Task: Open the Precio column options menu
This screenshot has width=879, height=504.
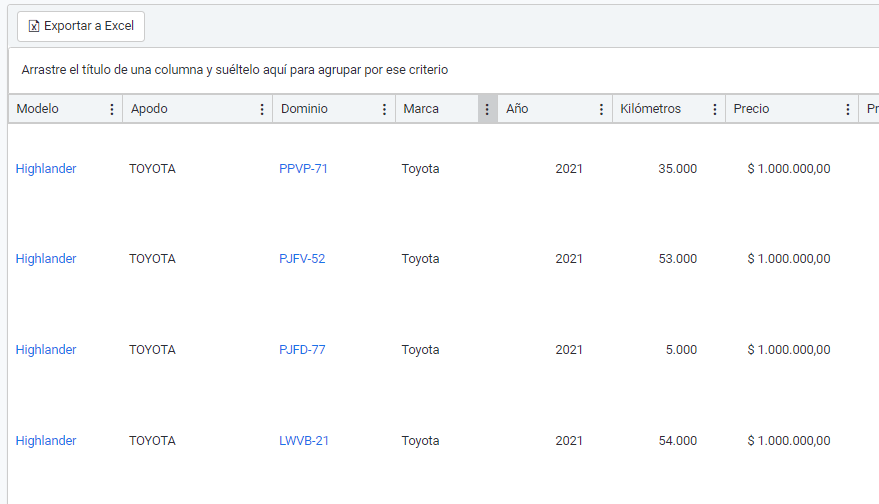Action: (848, 110)
